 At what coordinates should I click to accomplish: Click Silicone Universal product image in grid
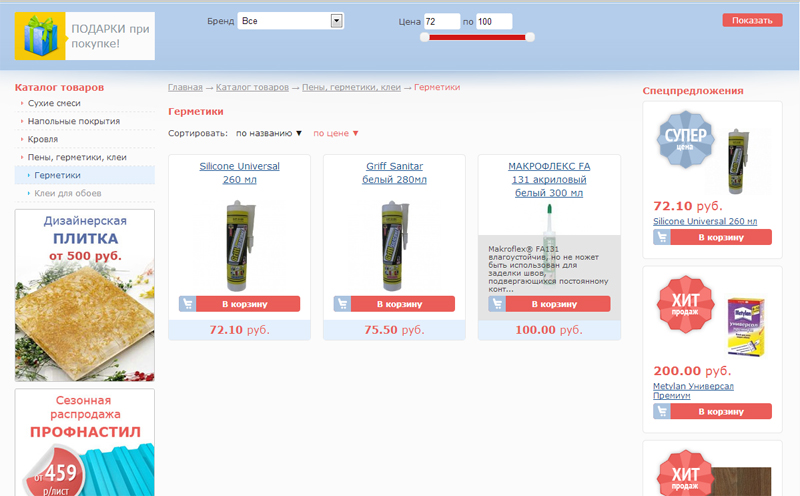[240, 246]
